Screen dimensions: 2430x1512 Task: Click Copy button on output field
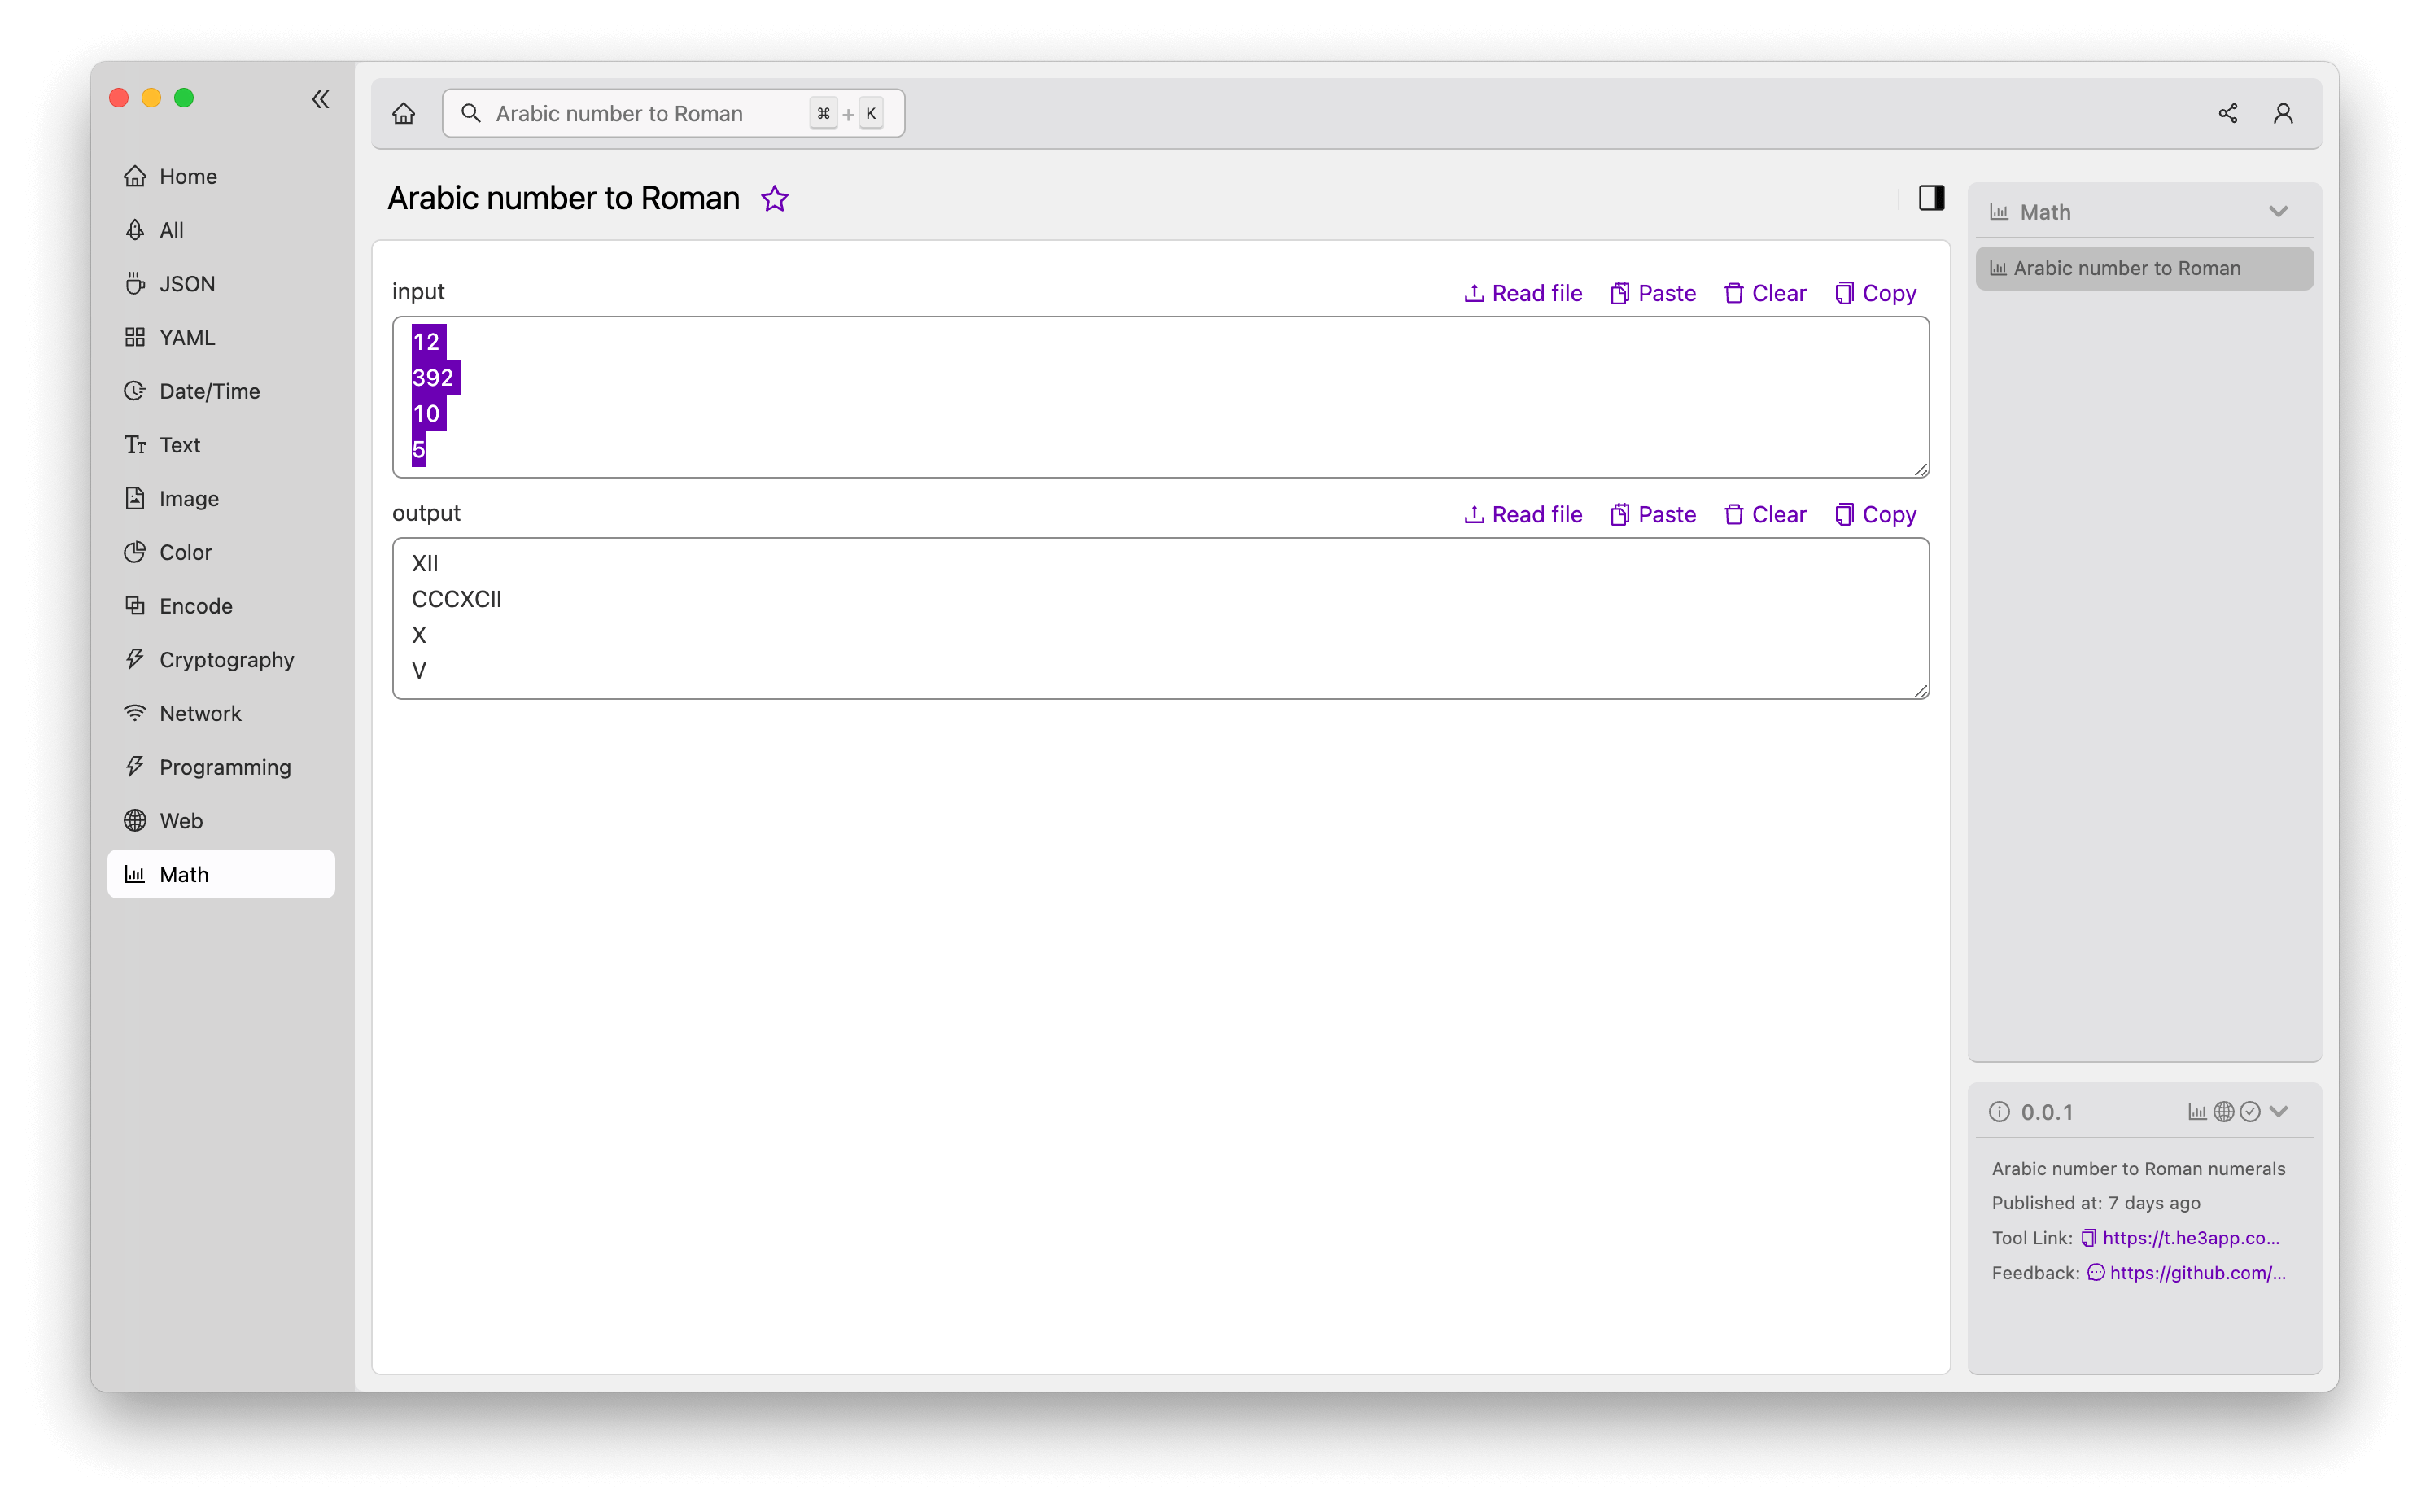[x=1874, y=512]
